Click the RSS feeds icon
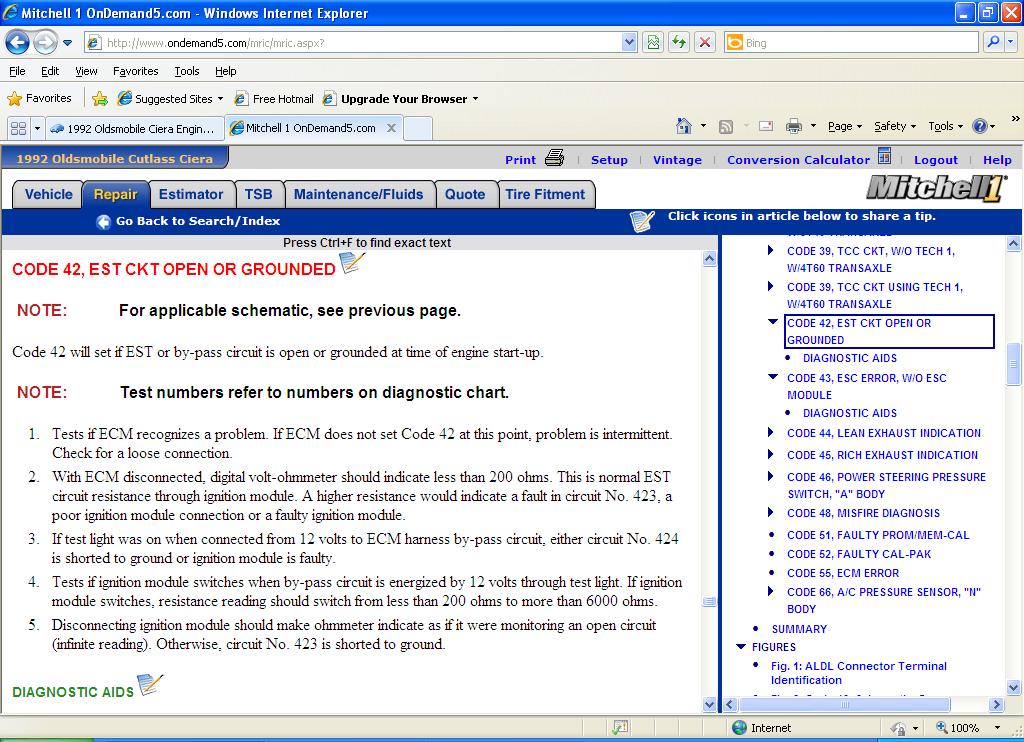This screenshot has height=742, width=1024. (x=726, y=127)
